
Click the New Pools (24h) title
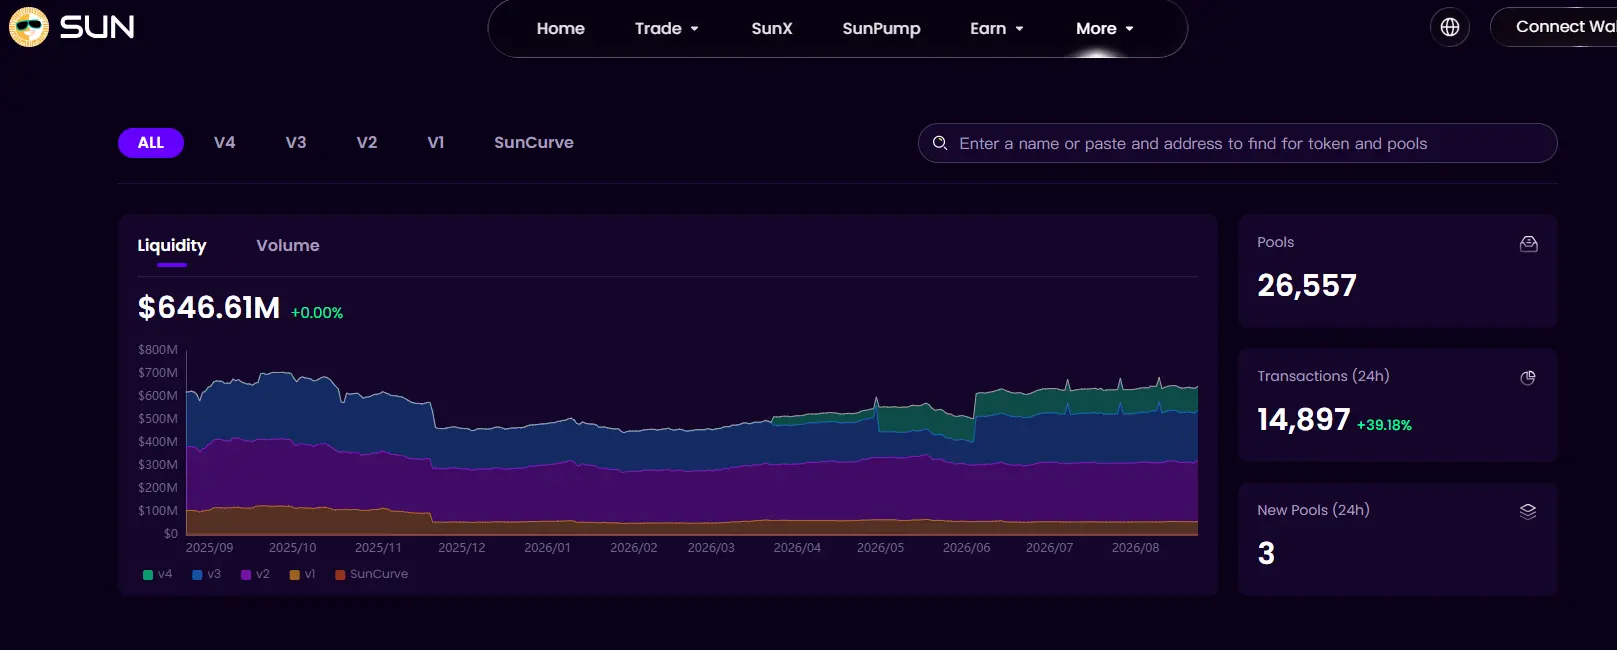point(1313,510)
